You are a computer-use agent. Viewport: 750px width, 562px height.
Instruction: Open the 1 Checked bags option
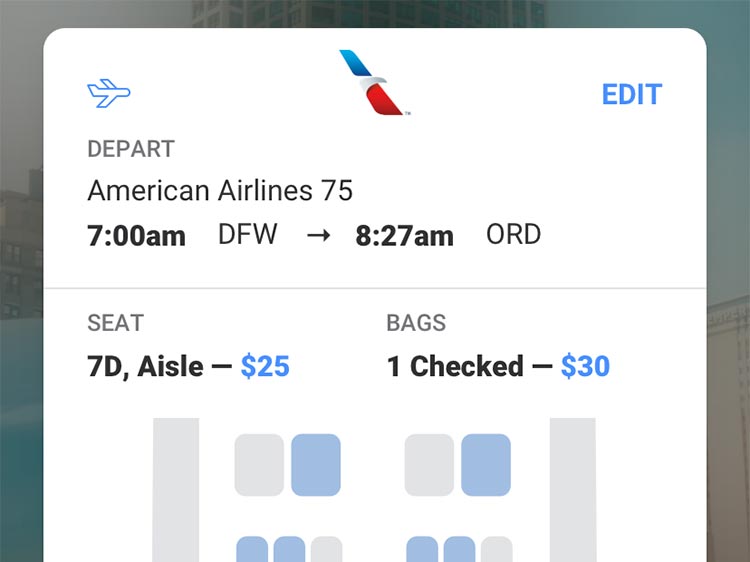455,366
